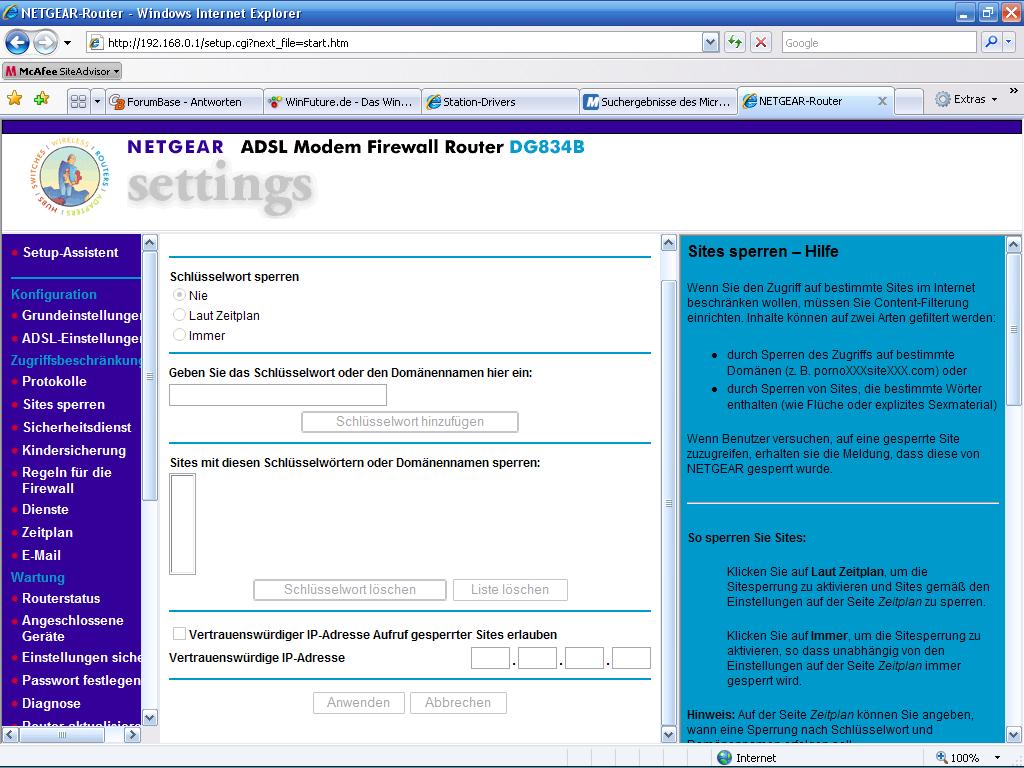Open the tab list dropdown arrow

click(x=97, y=101)
